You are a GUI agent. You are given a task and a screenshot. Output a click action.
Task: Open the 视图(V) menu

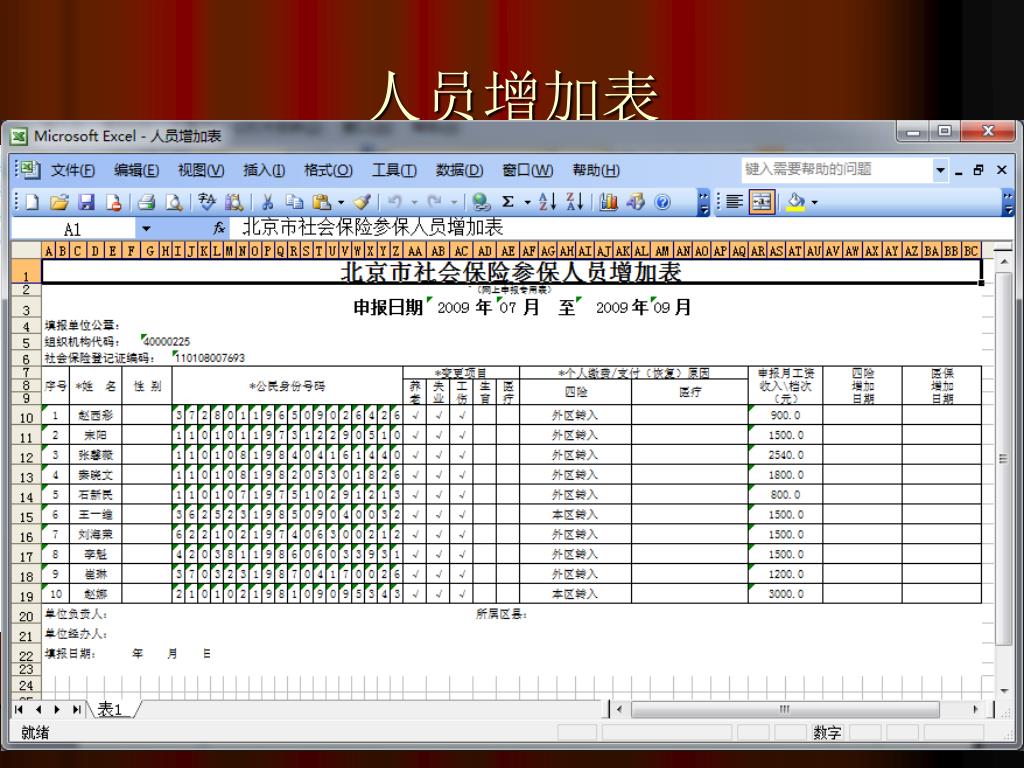200,170
